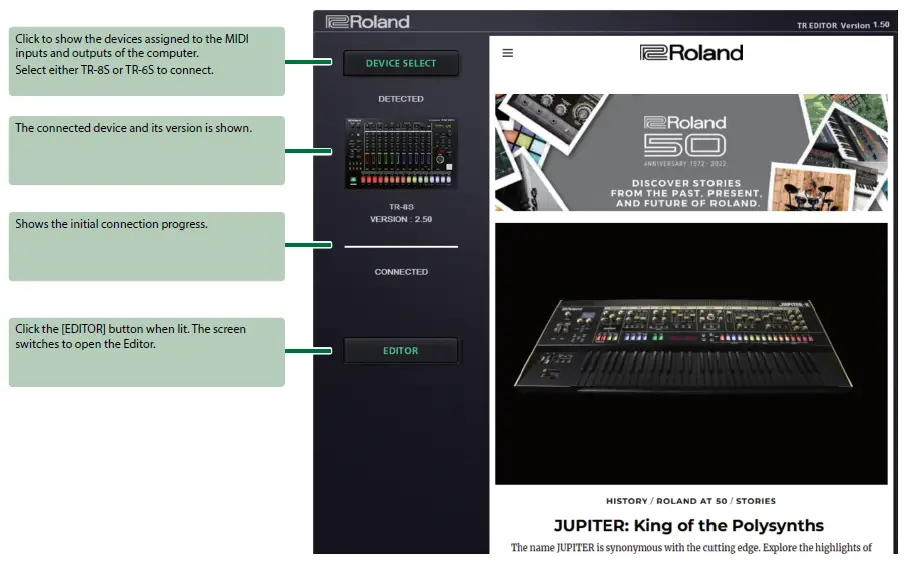This screenshot has width=904, height=574.
Task: Click the 'VERSION : 2.50' text
Action: click(x=401, y=219)
